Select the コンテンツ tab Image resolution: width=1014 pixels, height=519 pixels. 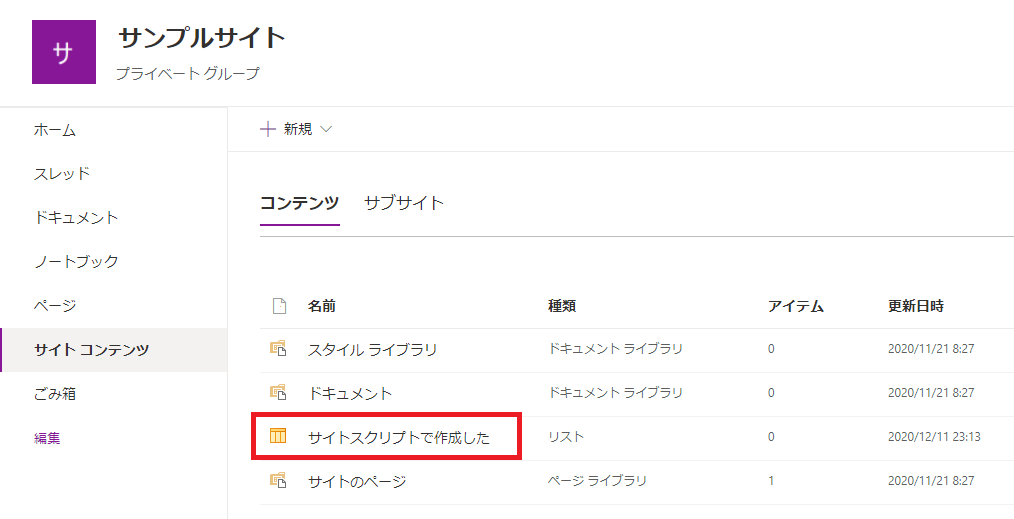[x=299, y=203]
